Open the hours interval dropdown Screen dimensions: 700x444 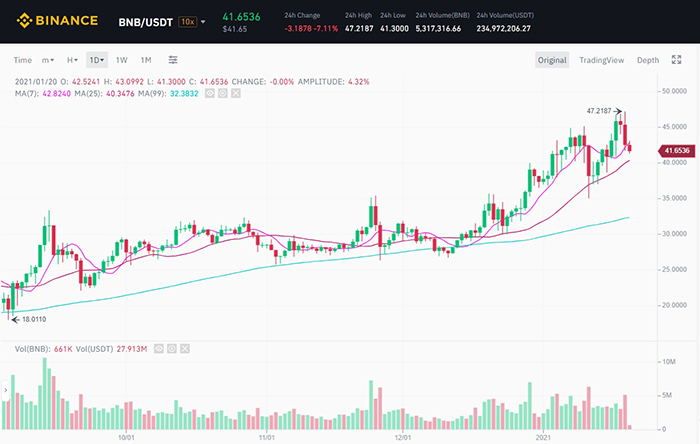coord(71,60)
